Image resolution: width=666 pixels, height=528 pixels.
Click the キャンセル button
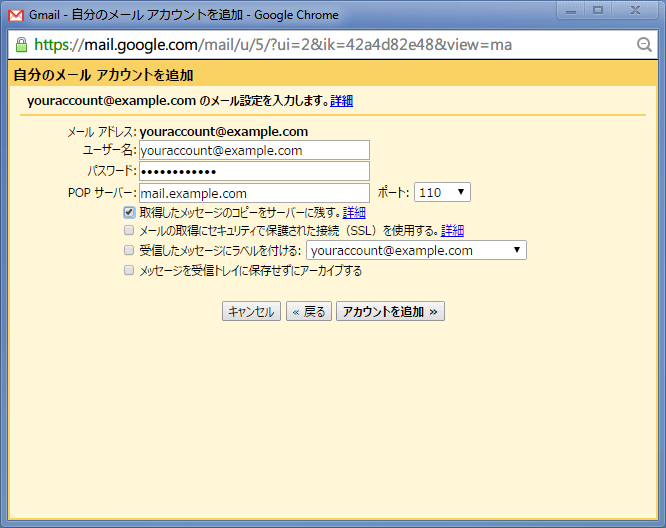251,312
